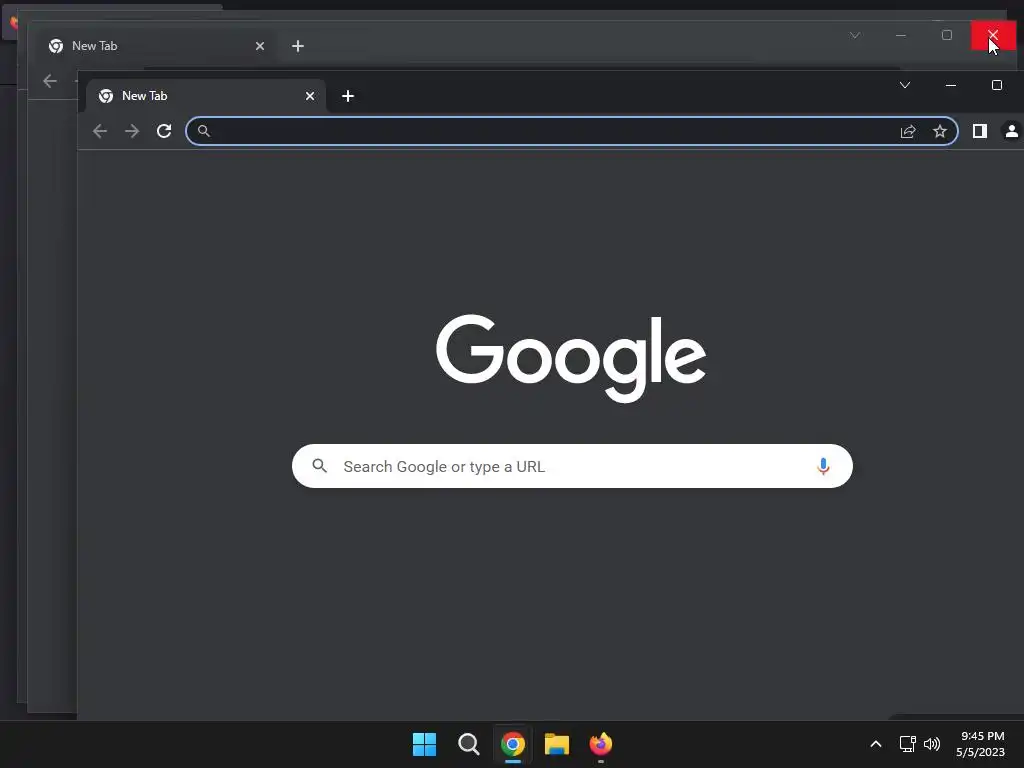1024x768 pixels.
Task: Click the Chrome icon in the taskbar
Action: [513, 744]
